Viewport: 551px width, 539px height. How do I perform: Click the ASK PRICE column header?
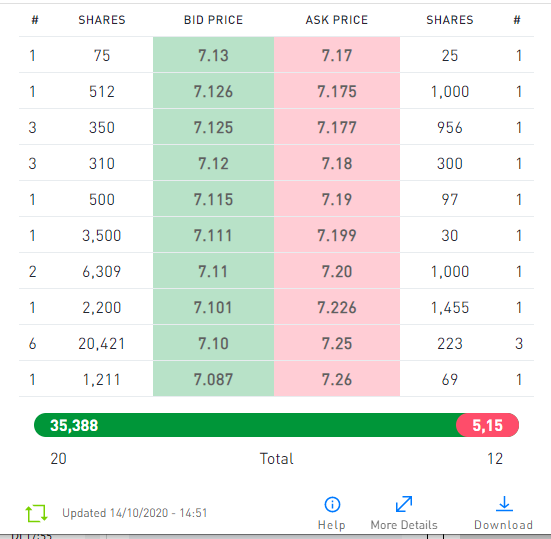click(x=337, y=20)
